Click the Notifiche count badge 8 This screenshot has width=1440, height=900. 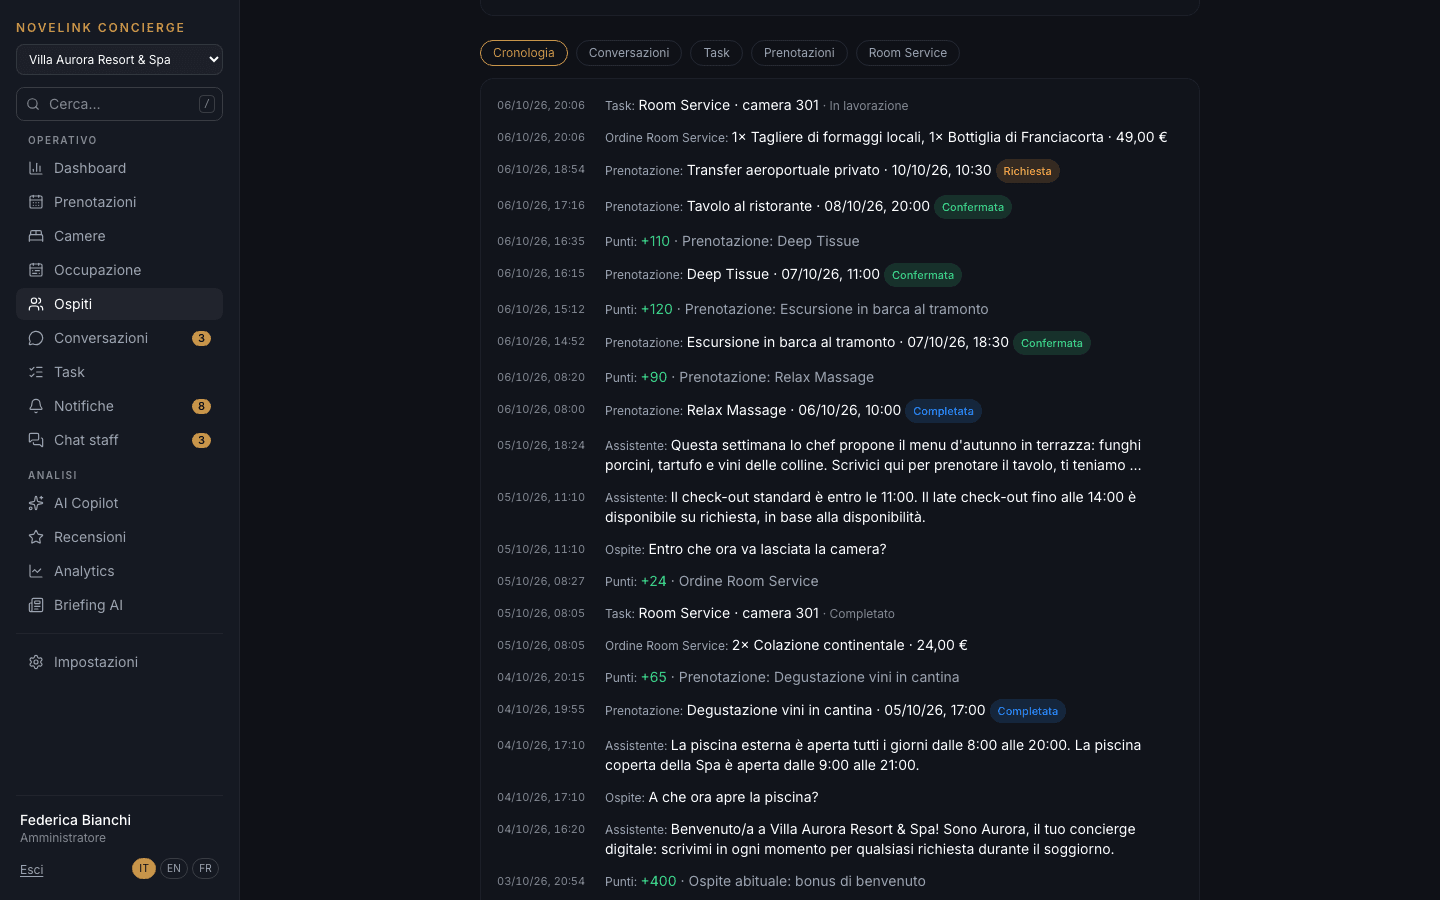pos(201,406)
